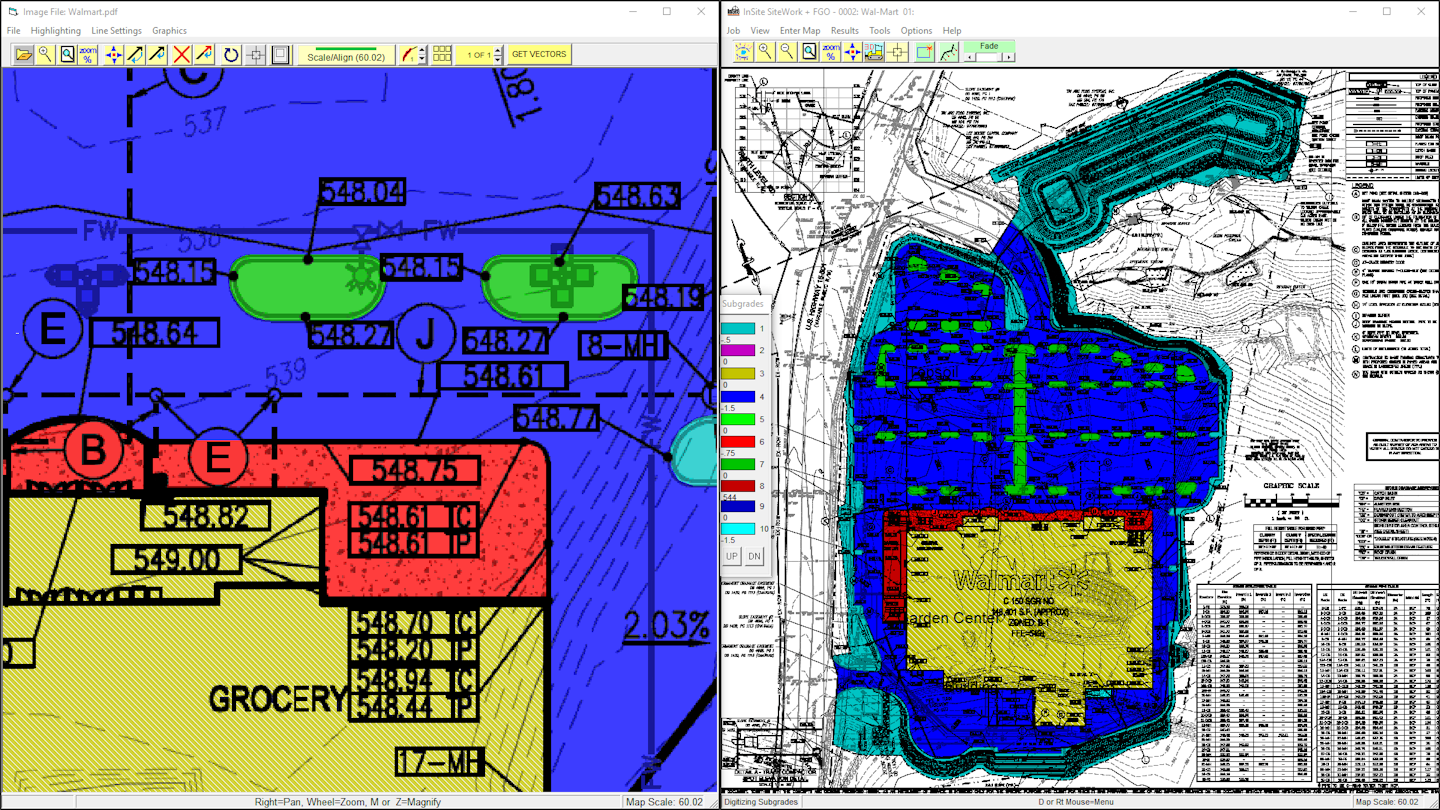The height and width of the screenshot is (810, 1440).
Task: Select subgrade 7 dark green swatch
Action: 738,464
